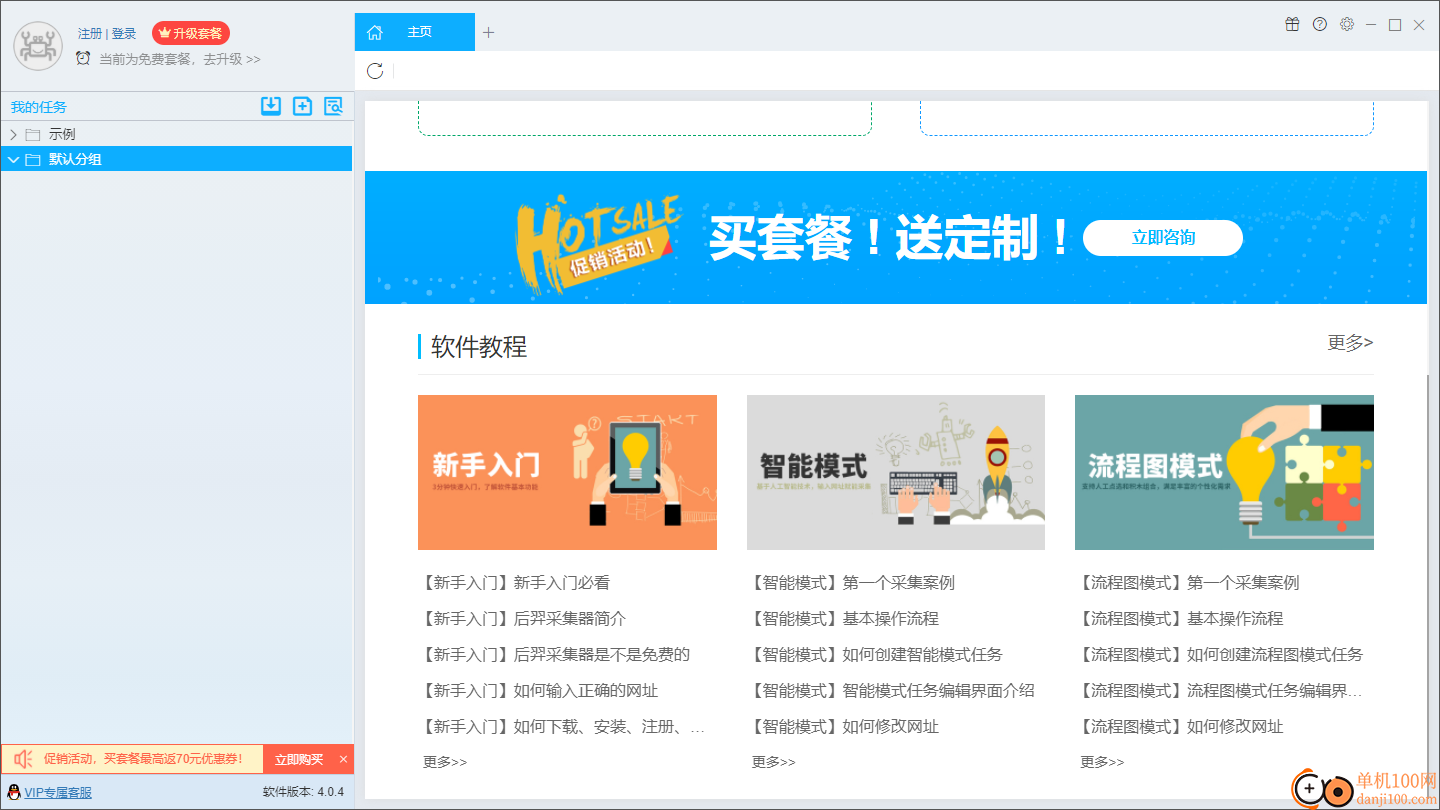This screenshot has width=1440, height=810.
Task: Open help question mark icon
Action: pos(1320,24)
